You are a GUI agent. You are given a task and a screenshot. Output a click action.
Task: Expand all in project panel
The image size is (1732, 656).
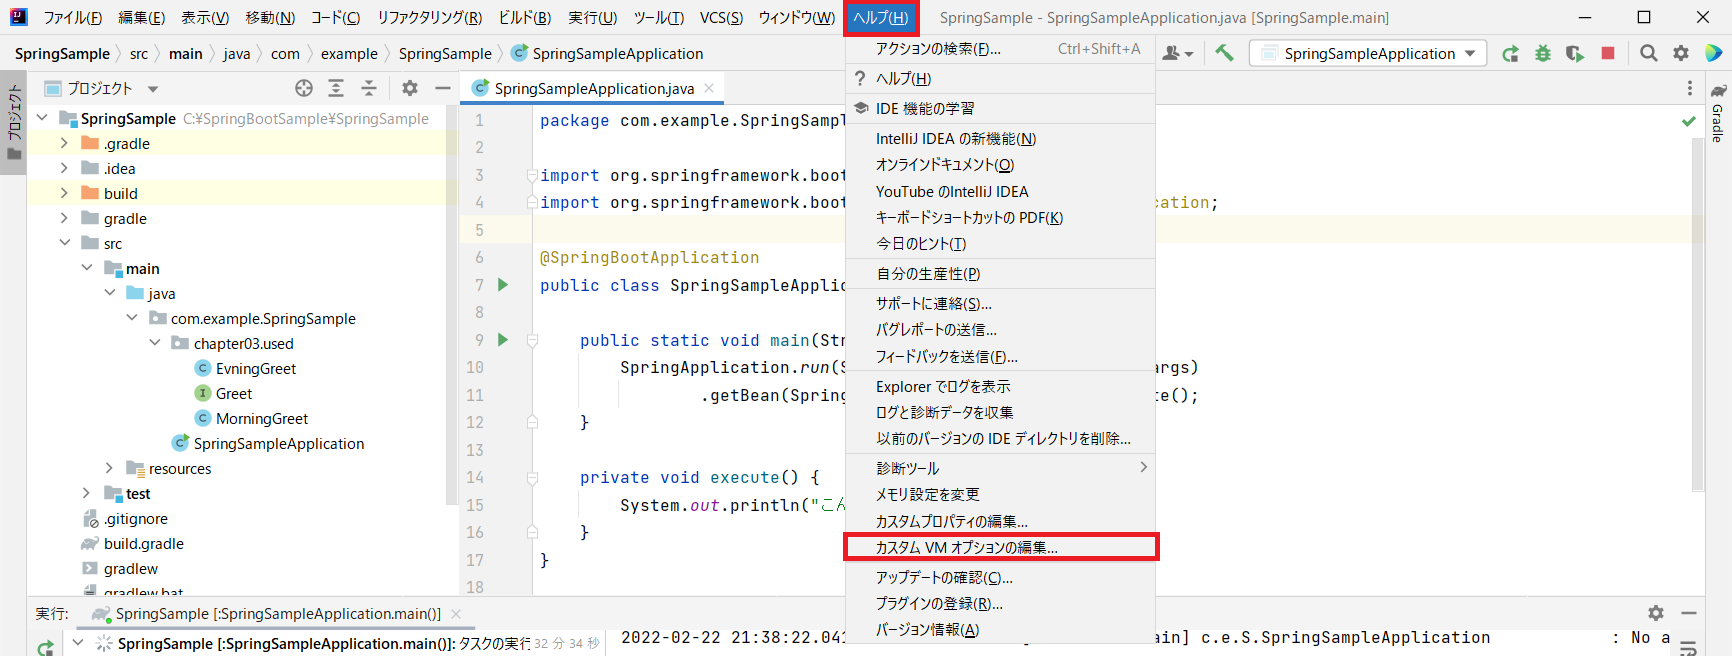pos(336,88)
